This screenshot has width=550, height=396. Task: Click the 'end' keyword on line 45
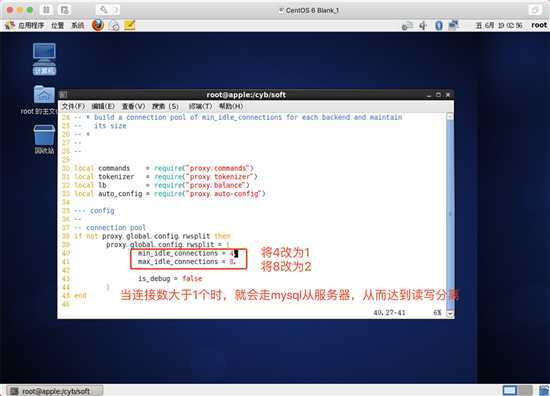80,295
